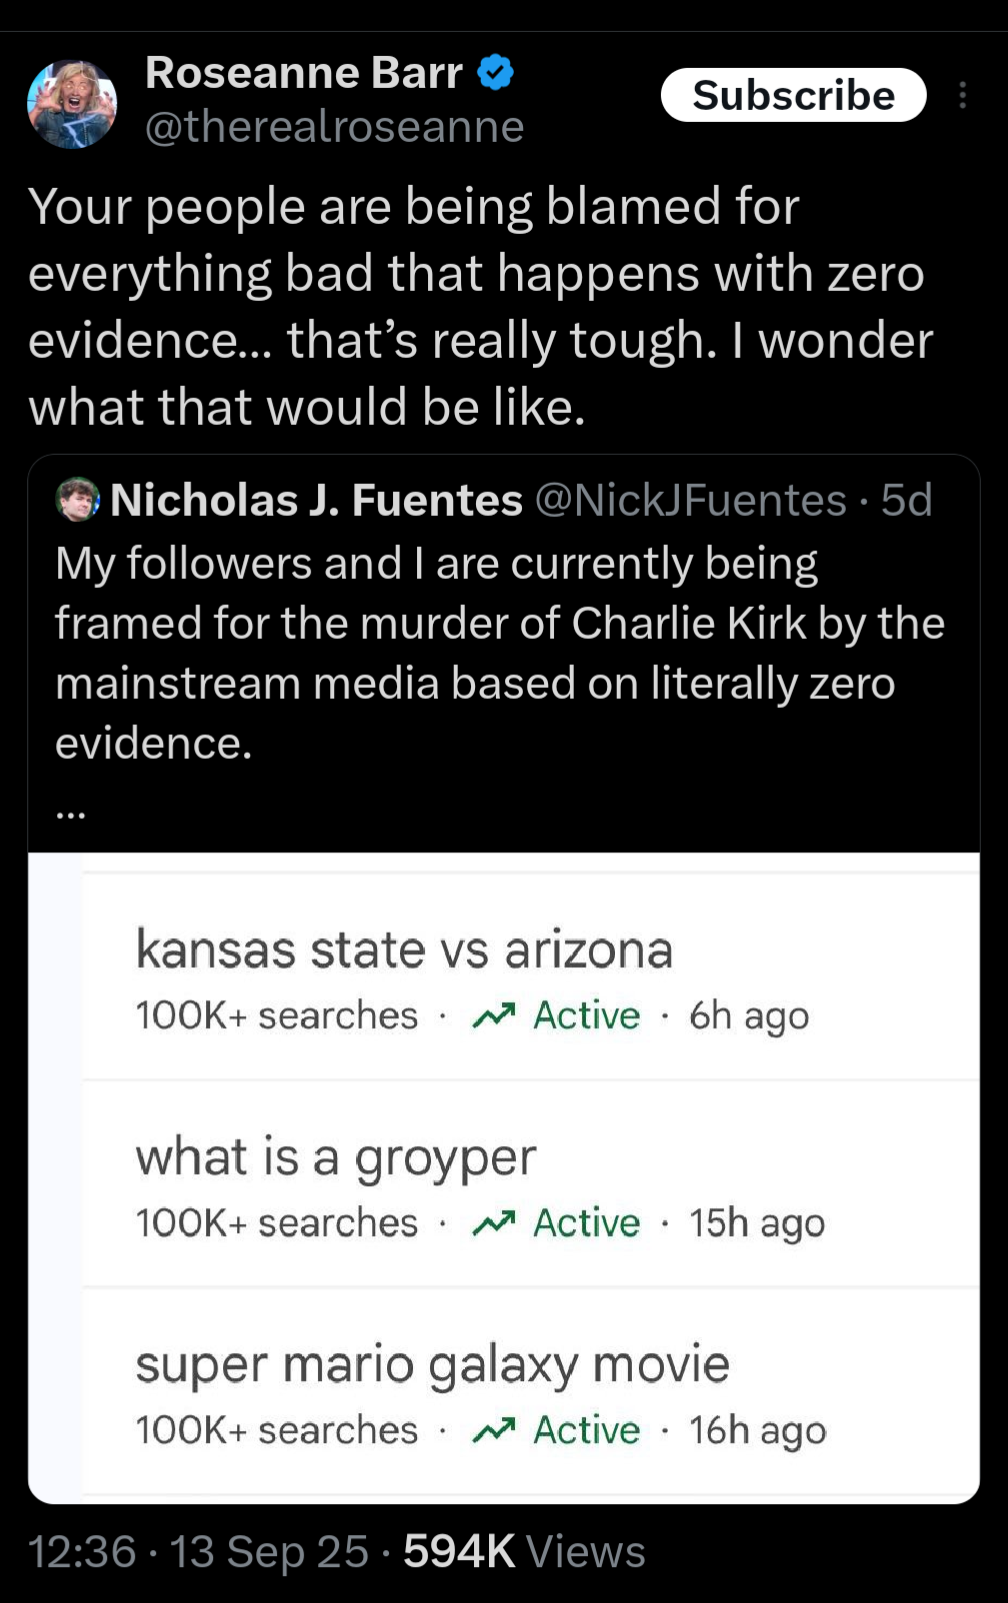Click the trending arrow icon beside 6h ago
The image size is (1008, 1603).
(493, 1017)
